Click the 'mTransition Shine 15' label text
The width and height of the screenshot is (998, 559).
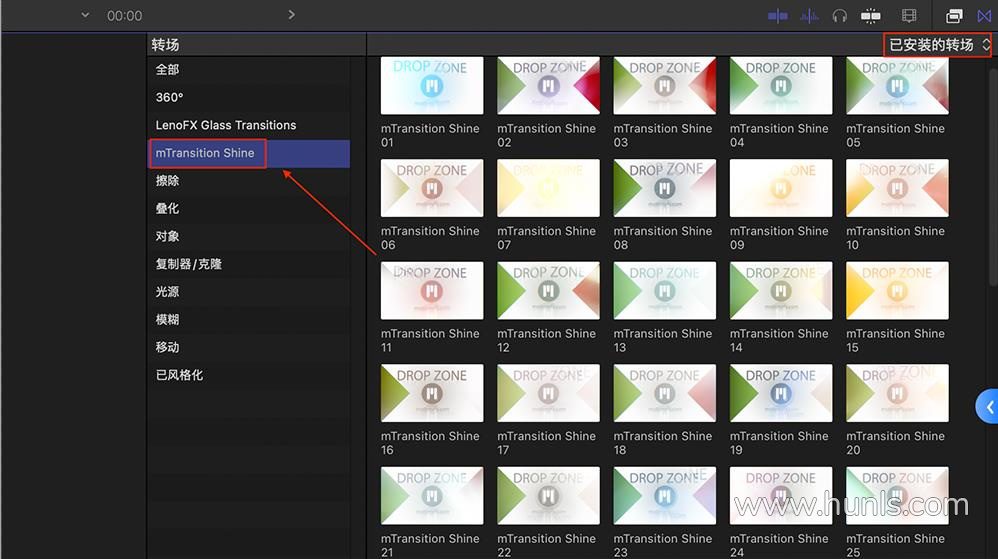(896, 341)
